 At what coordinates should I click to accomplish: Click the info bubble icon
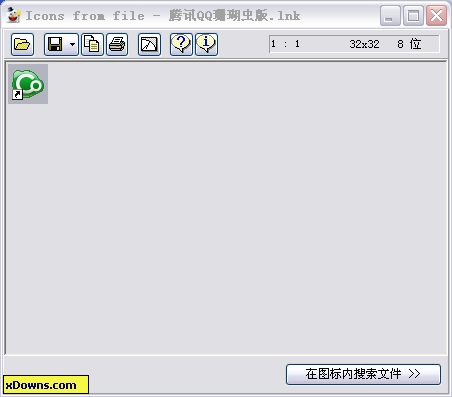point(206,44)
